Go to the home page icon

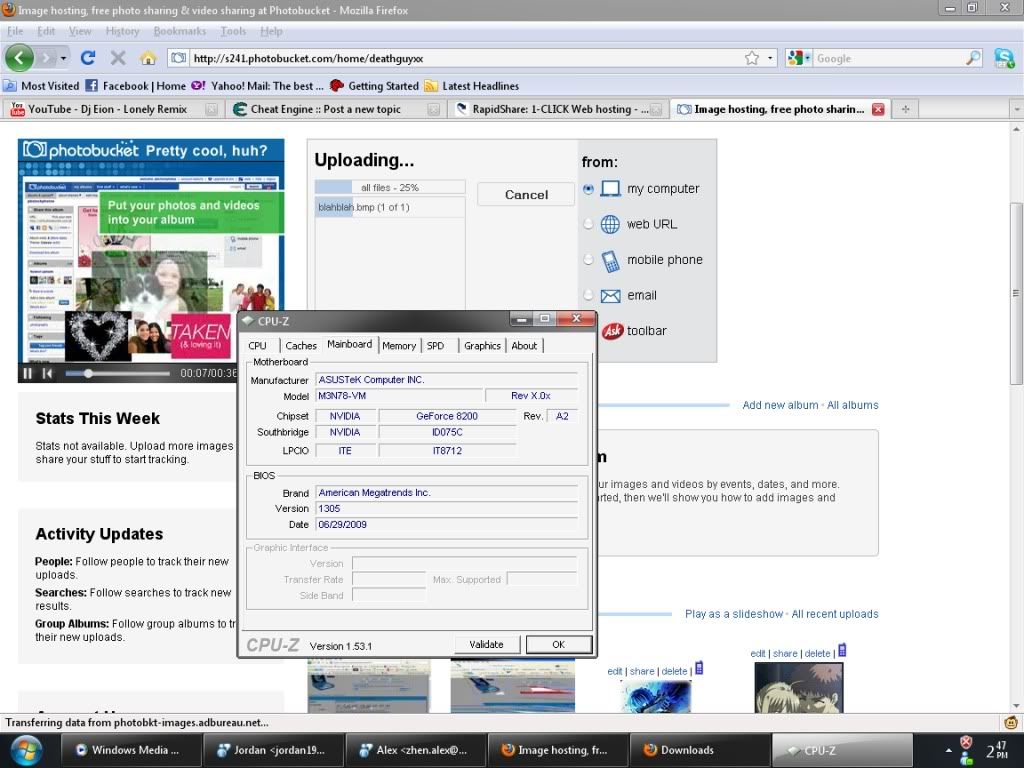(147, 58)
